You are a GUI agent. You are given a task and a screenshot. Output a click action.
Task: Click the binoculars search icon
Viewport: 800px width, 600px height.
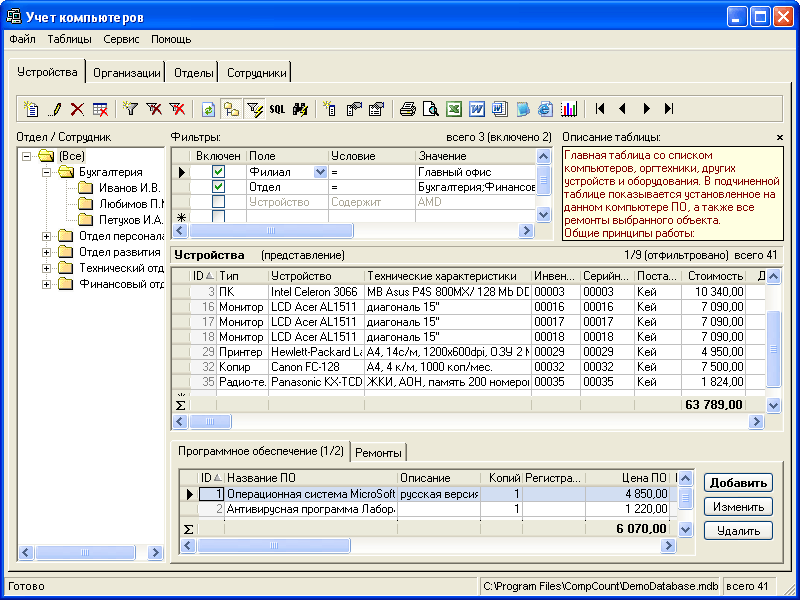tap(299, 109)
